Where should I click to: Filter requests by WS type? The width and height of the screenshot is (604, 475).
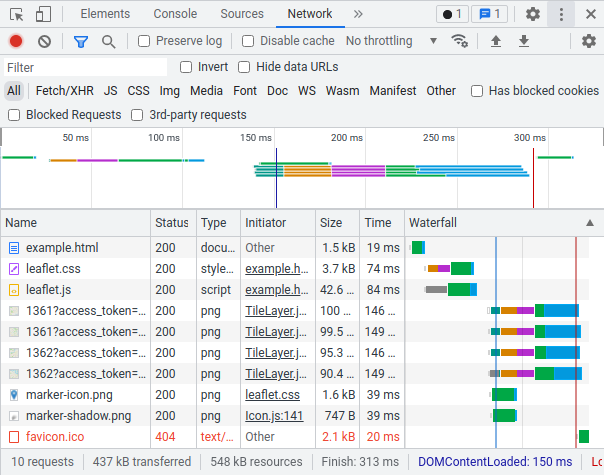(x=307, y=91)
